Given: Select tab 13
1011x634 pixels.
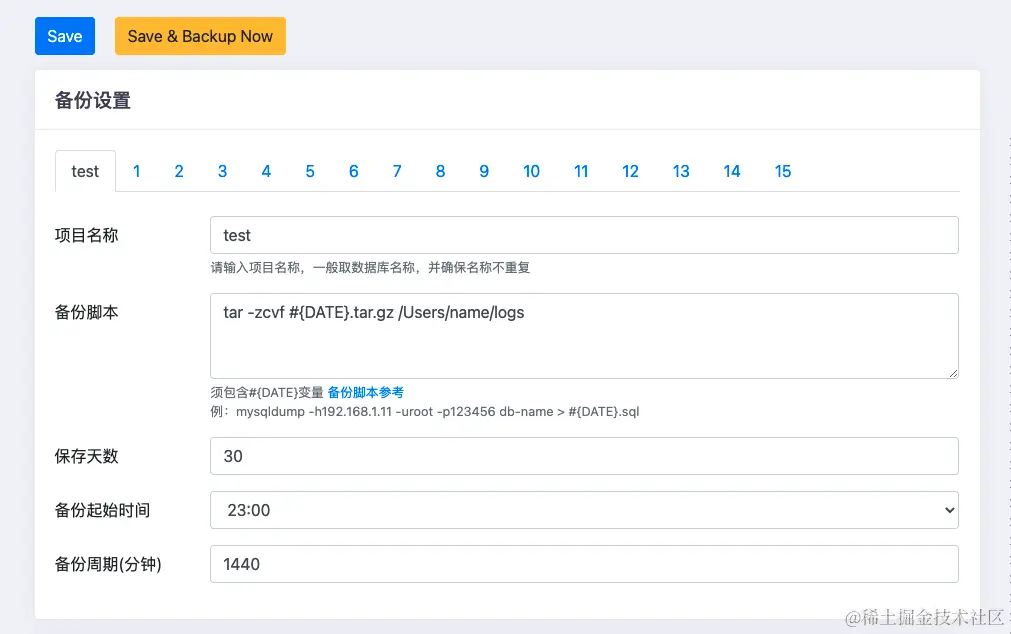Looking at the screenshot, I should pos(681,171).
